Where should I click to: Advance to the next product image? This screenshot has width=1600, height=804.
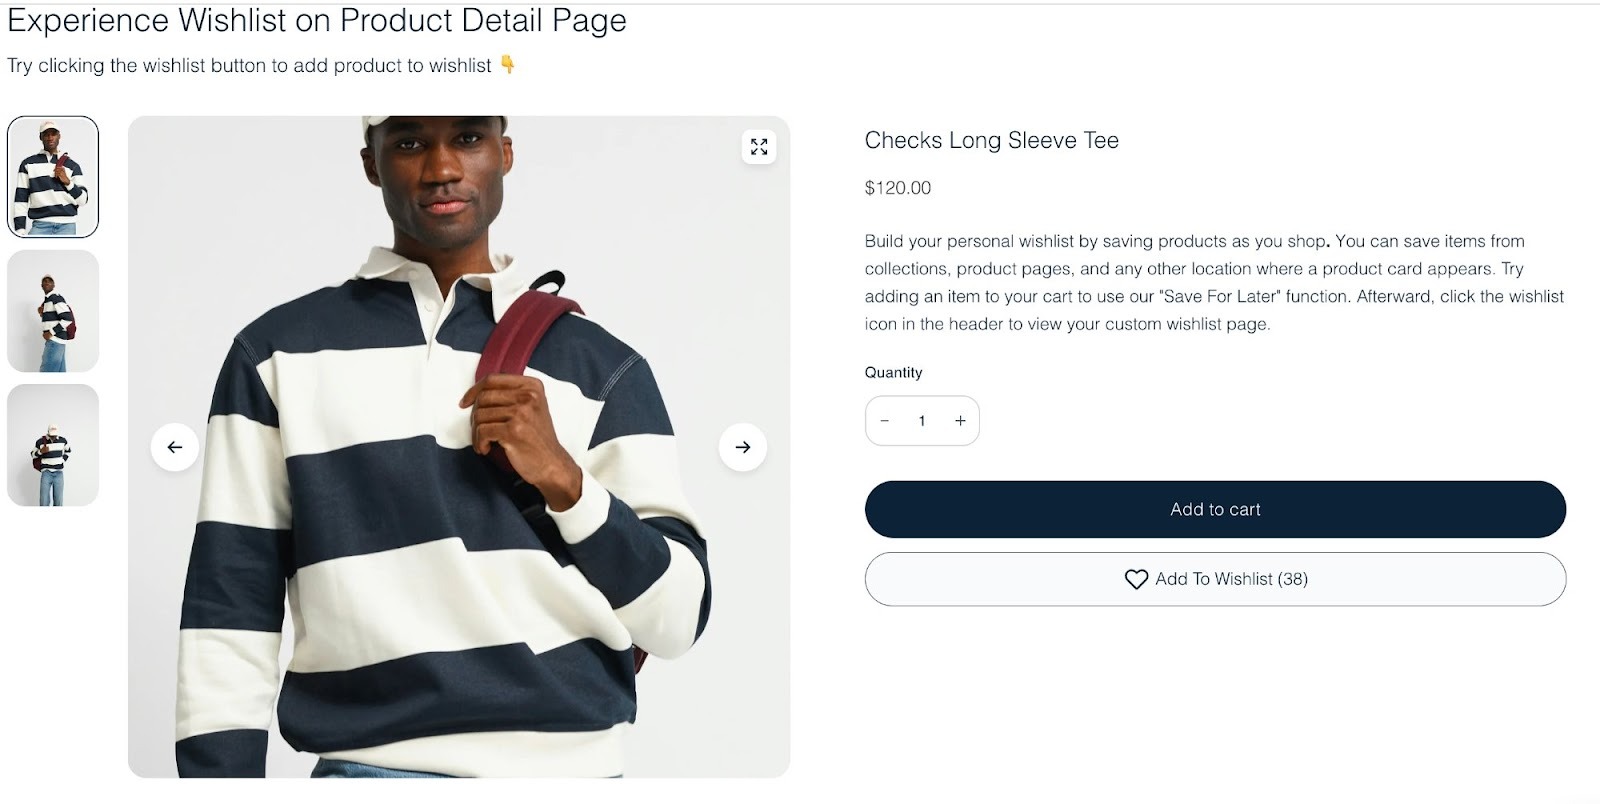742,447
